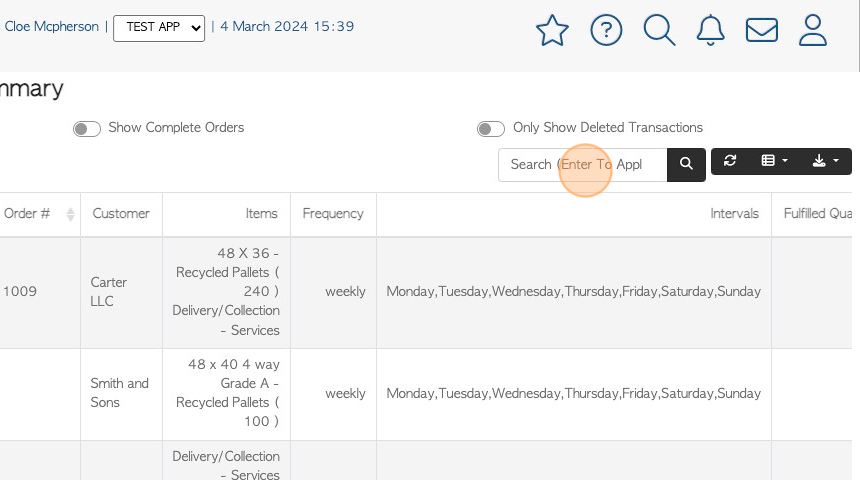Open the messages envelope icon

point(762,30)
